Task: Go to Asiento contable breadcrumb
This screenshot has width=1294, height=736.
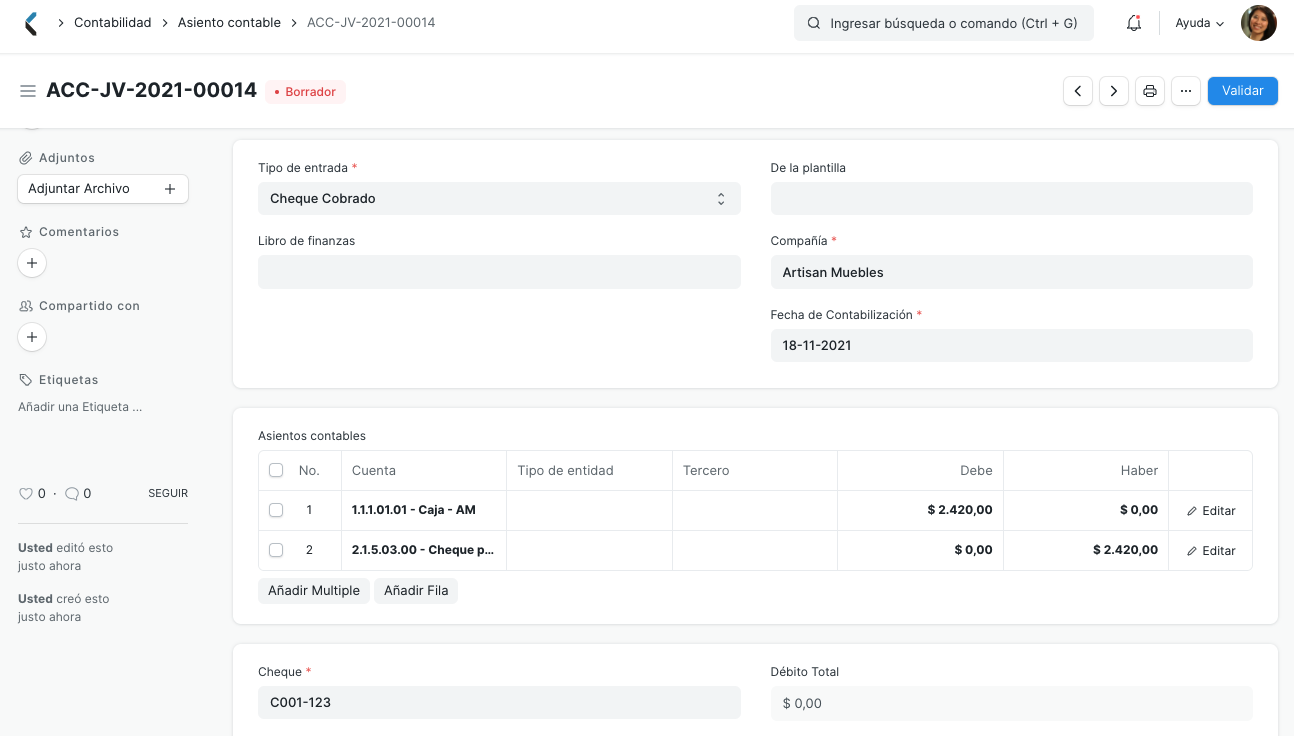Action: [229, 22]
